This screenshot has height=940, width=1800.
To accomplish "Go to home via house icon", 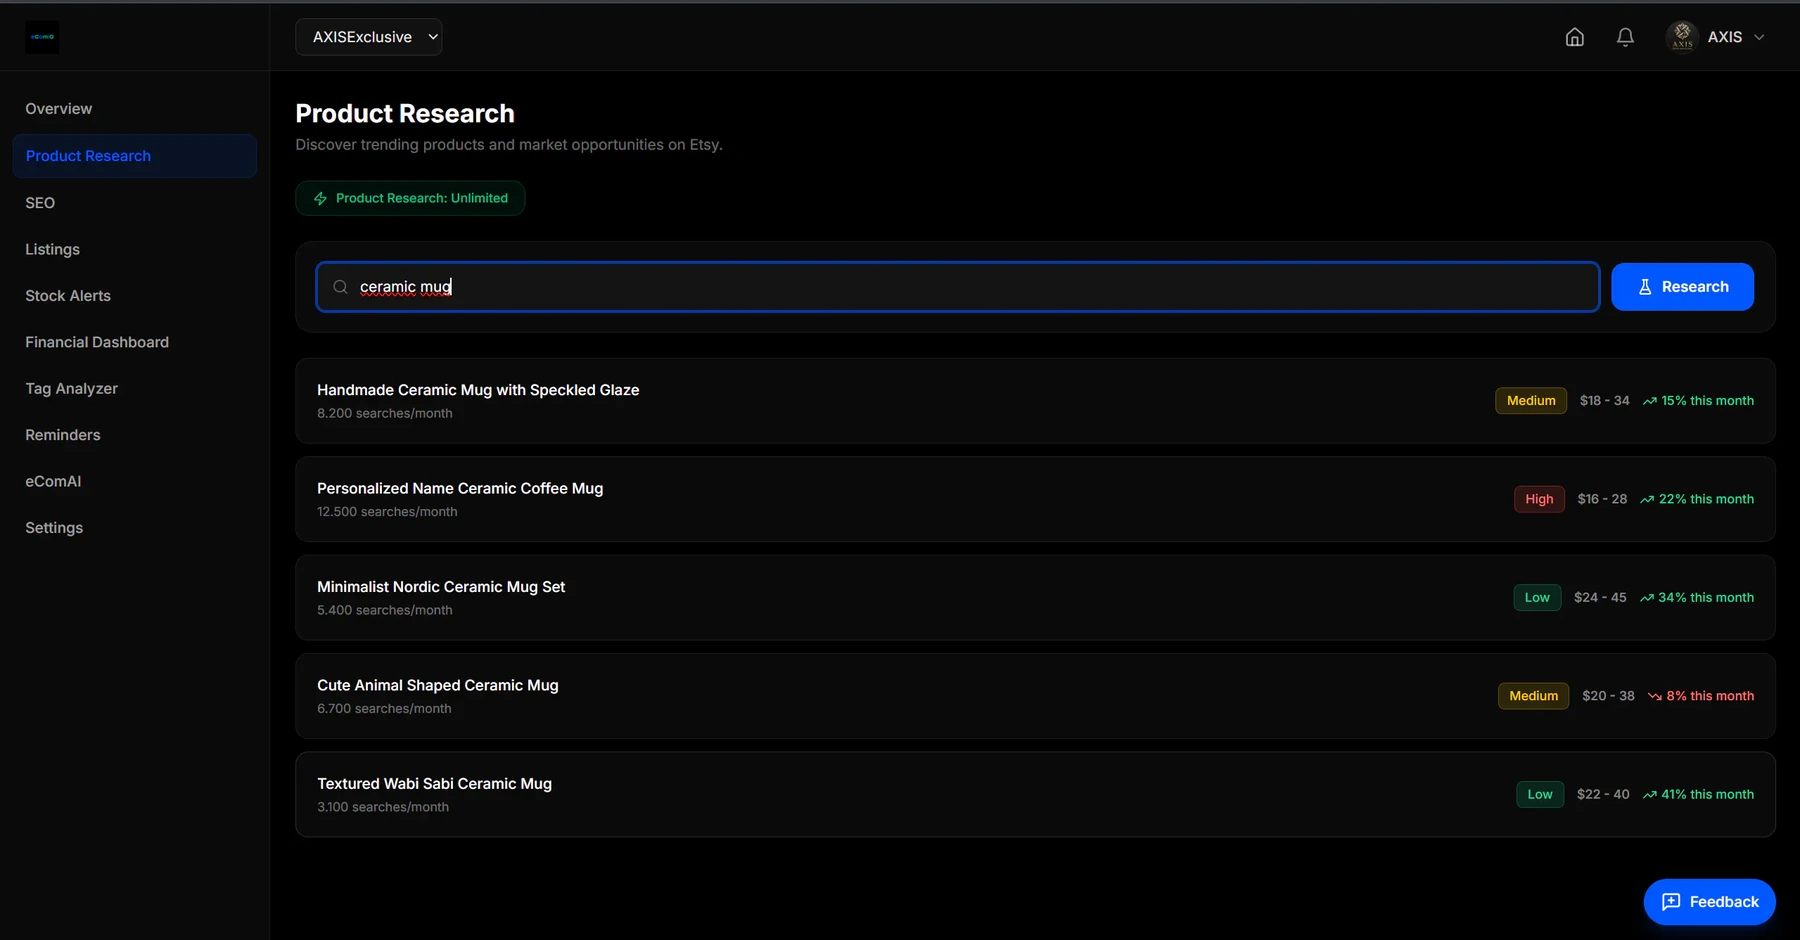I will pos(1574,37).
